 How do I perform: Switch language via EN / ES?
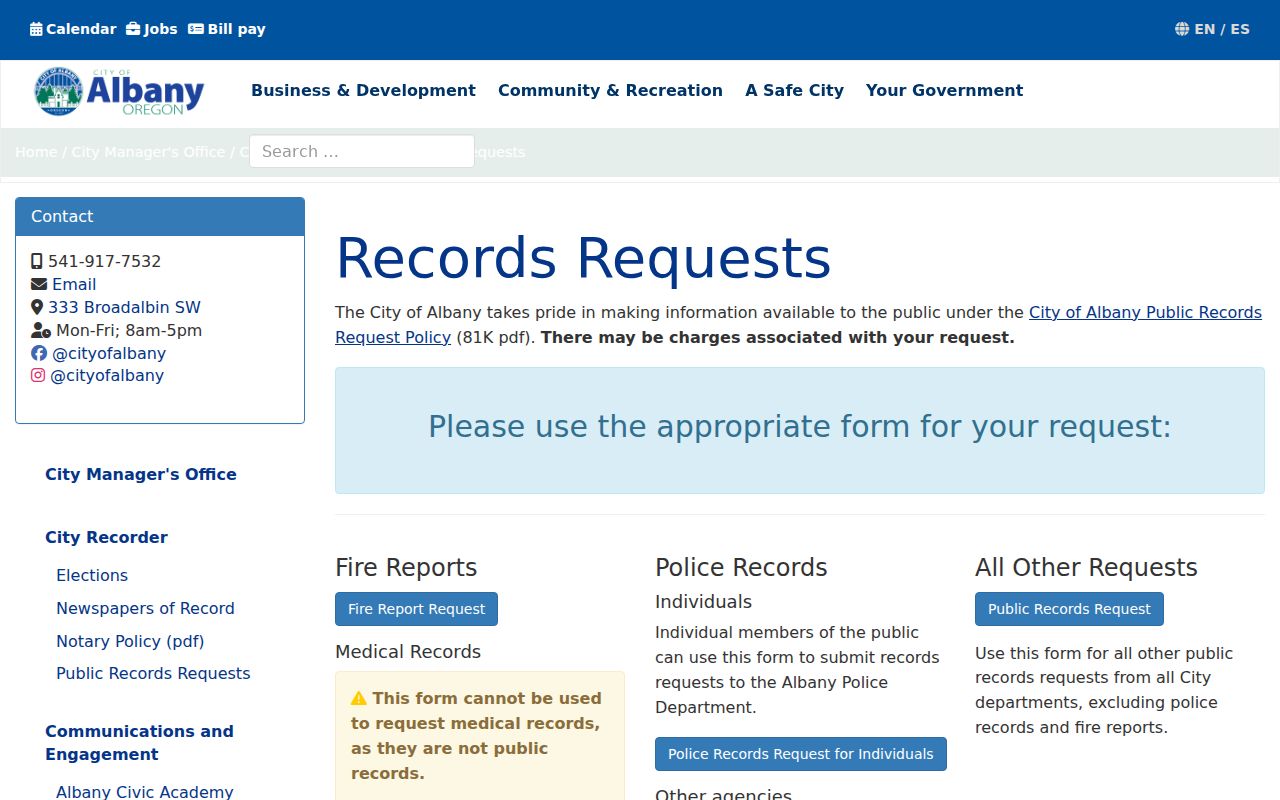point(1222,29)
